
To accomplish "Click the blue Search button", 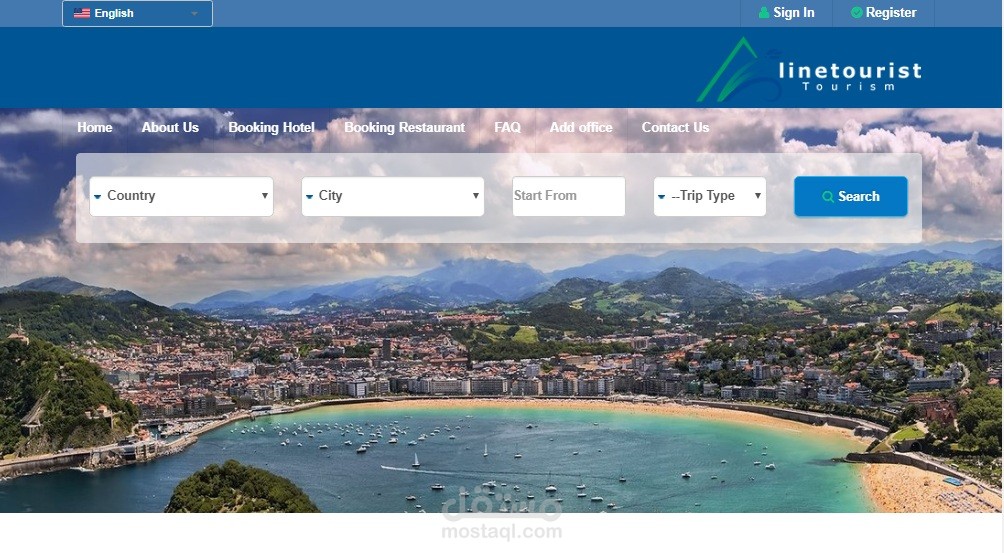I will coord(850,196).
